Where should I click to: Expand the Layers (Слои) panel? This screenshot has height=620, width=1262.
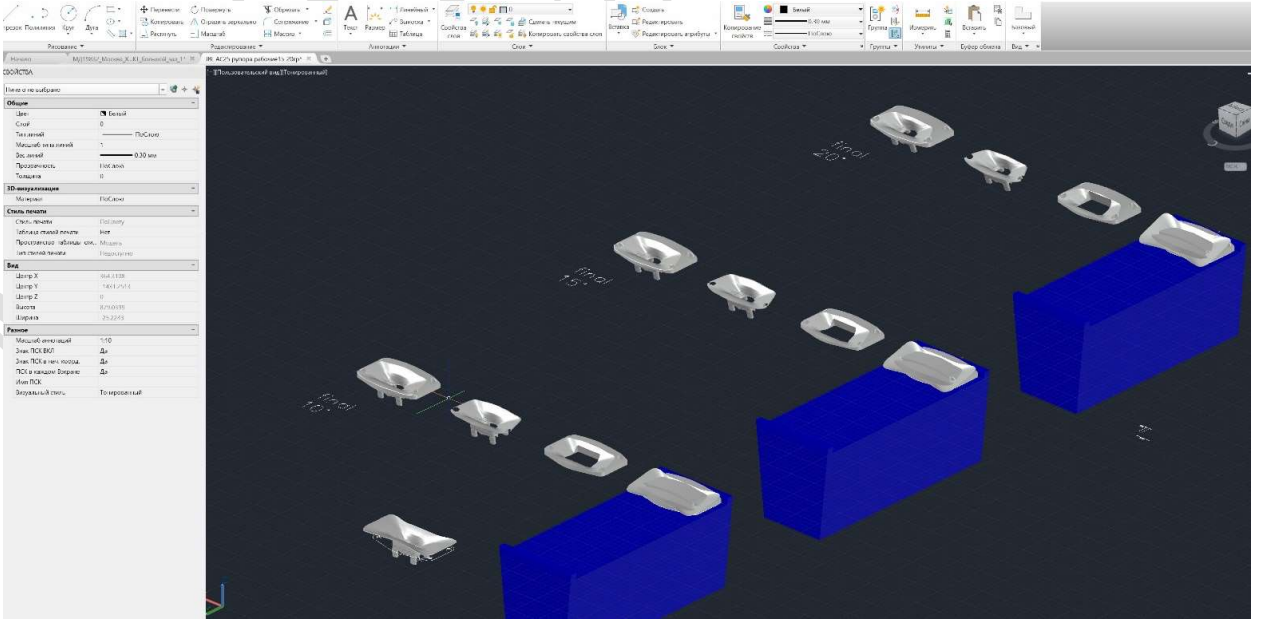click(x=521, y=46)
